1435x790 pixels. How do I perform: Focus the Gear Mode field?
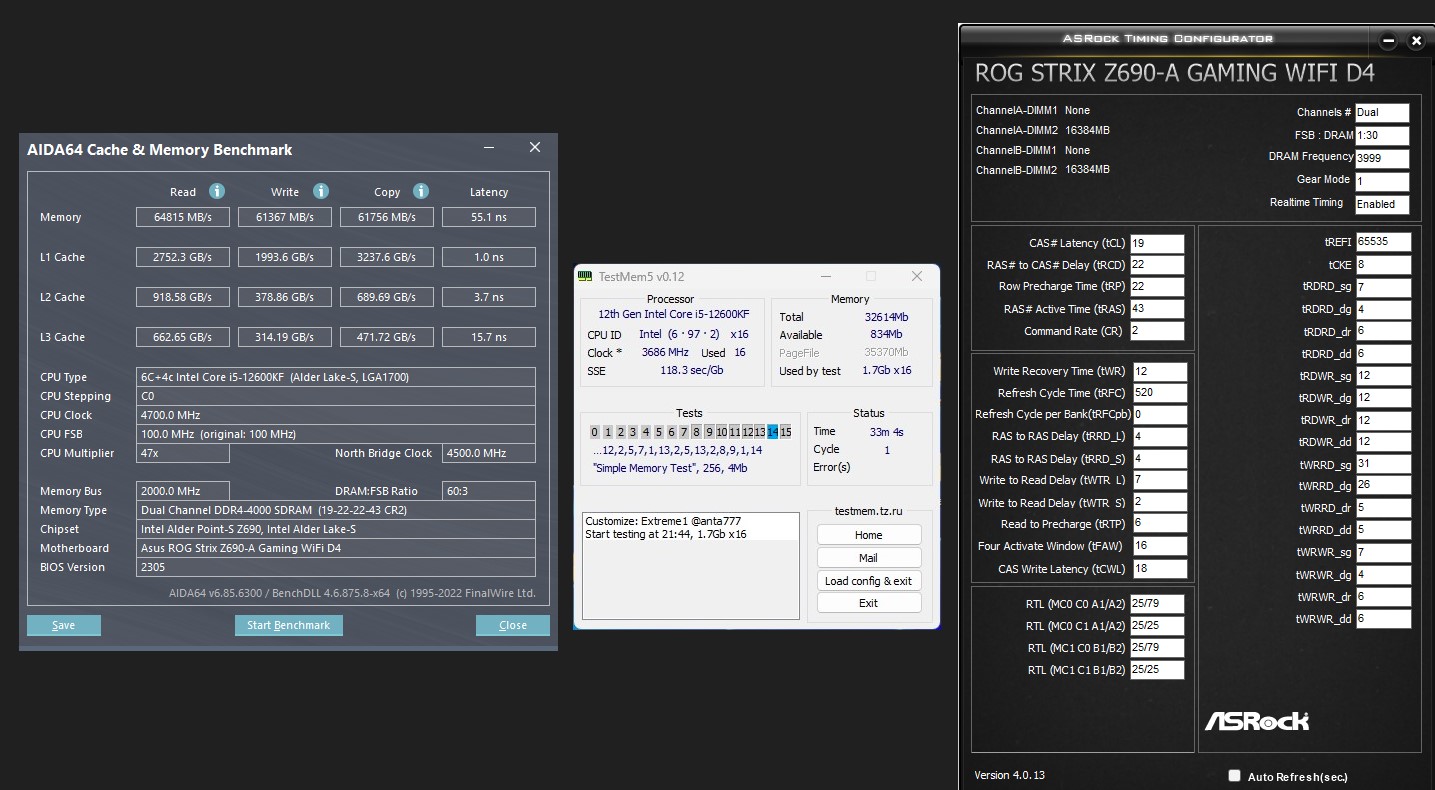point(1382,182)
